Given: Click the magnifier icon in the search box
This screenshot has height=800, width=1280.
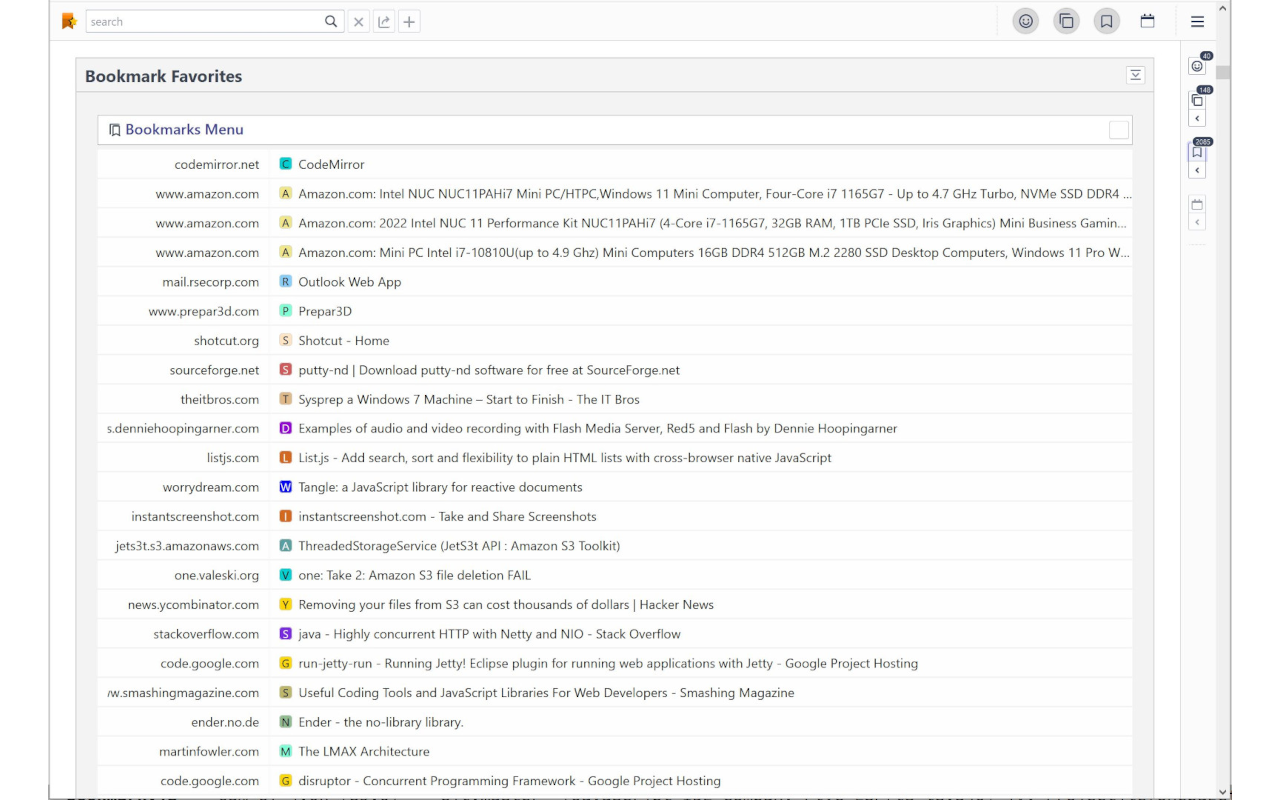Looking at the screenshot, I should point(331,22).
